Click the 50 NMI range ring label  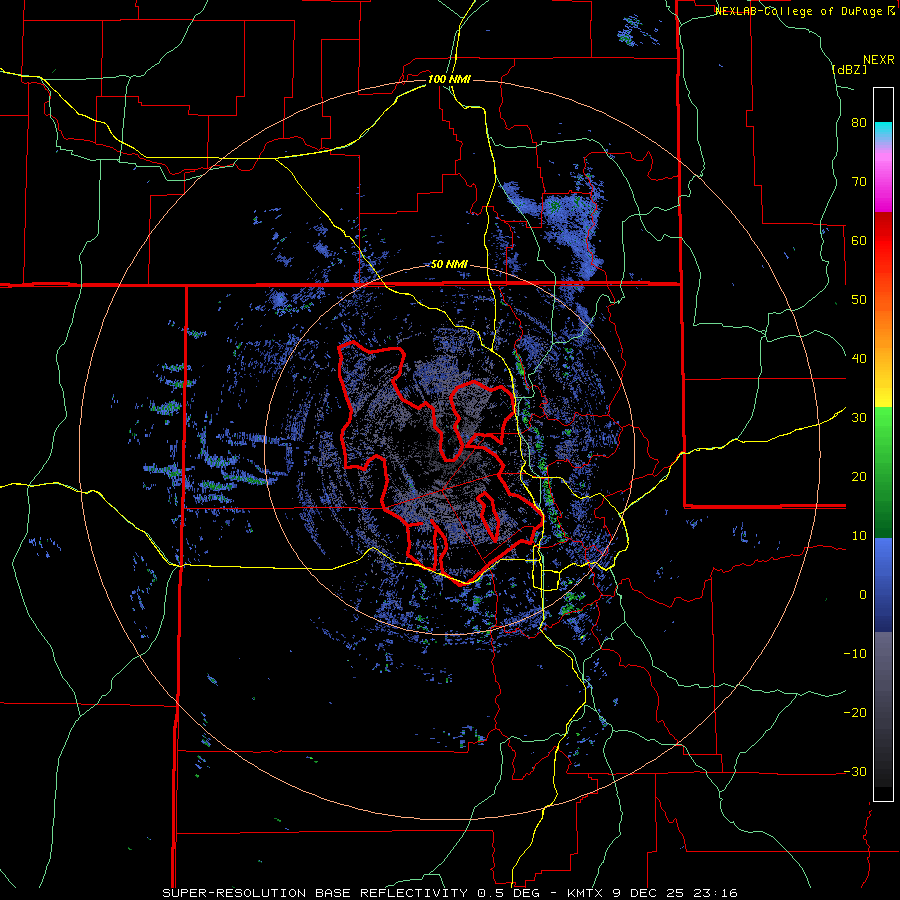click(449, 265)
